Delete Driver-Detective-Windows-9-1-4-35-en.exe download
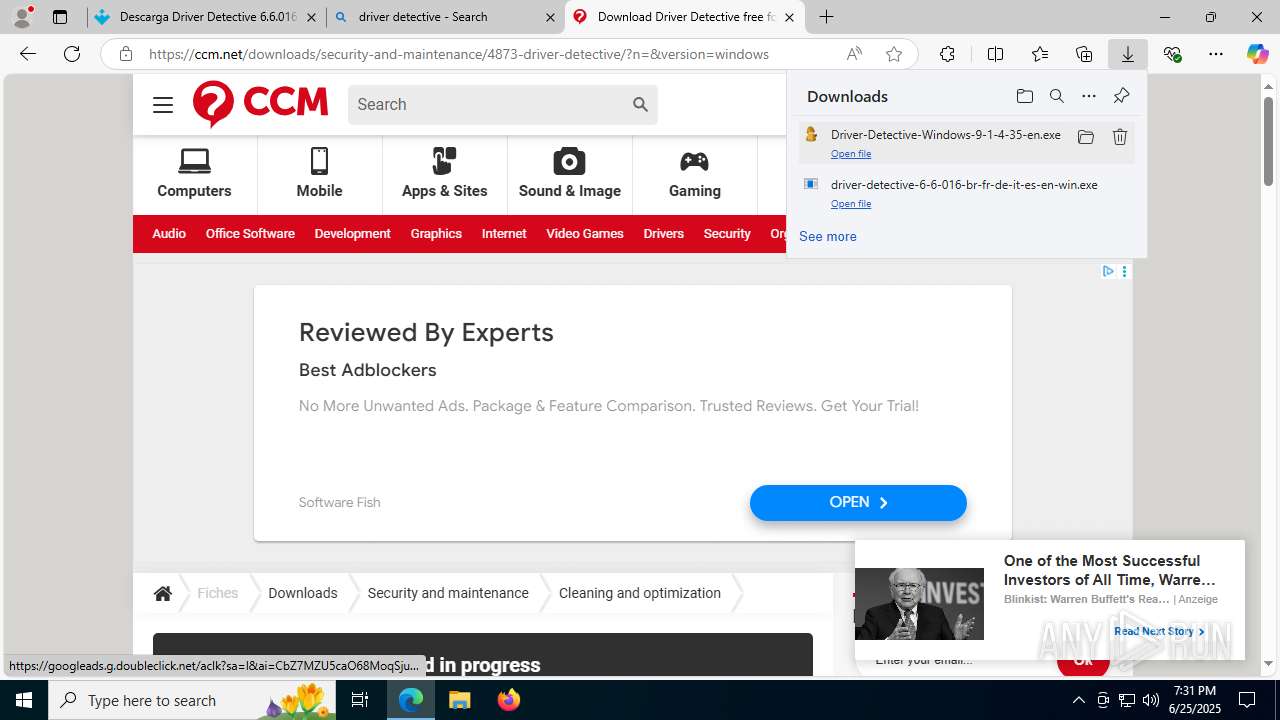Screen dimensions: 1280x720 (1120, 137)
